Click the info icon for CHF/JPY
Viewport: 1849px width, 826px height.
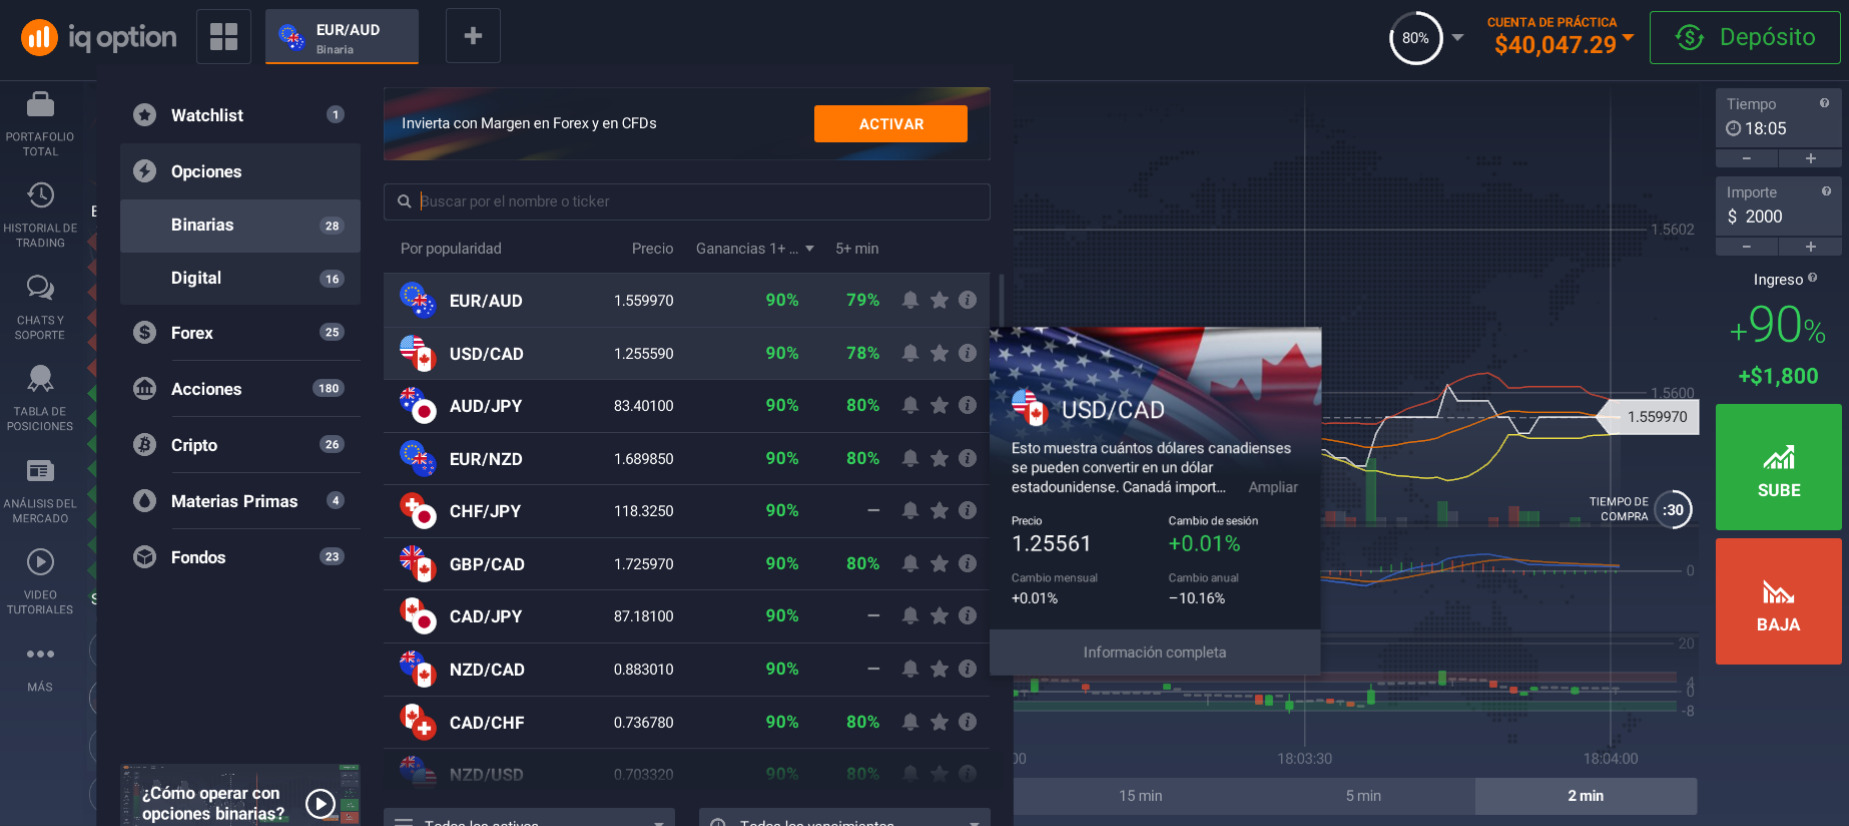click(967, 511)
